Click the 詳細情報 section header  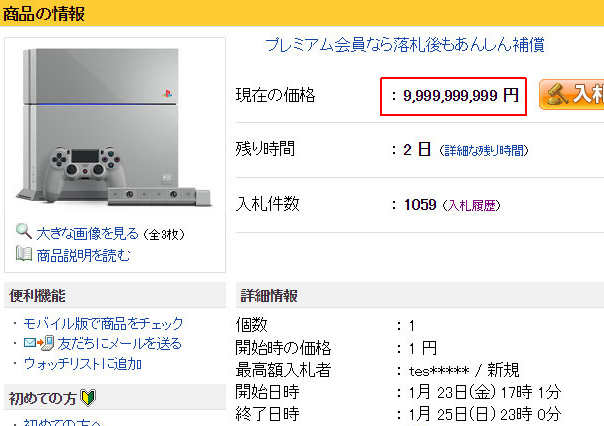click(x=269, y=296)
